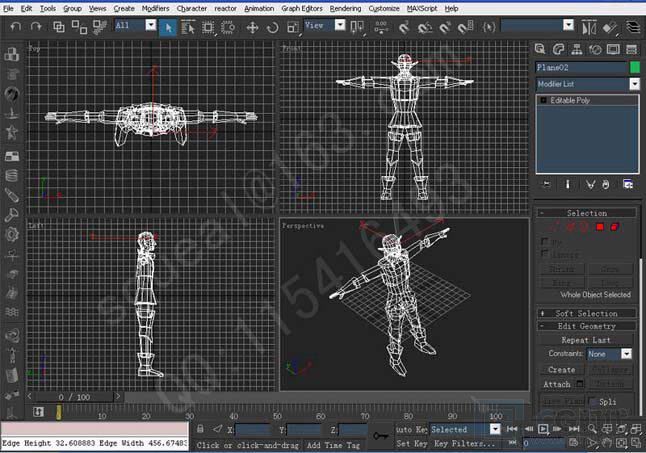The width and height of the screenshot is (646, 453).
Task: Open the named selection sets dropdown
Action: pos(568,25)
